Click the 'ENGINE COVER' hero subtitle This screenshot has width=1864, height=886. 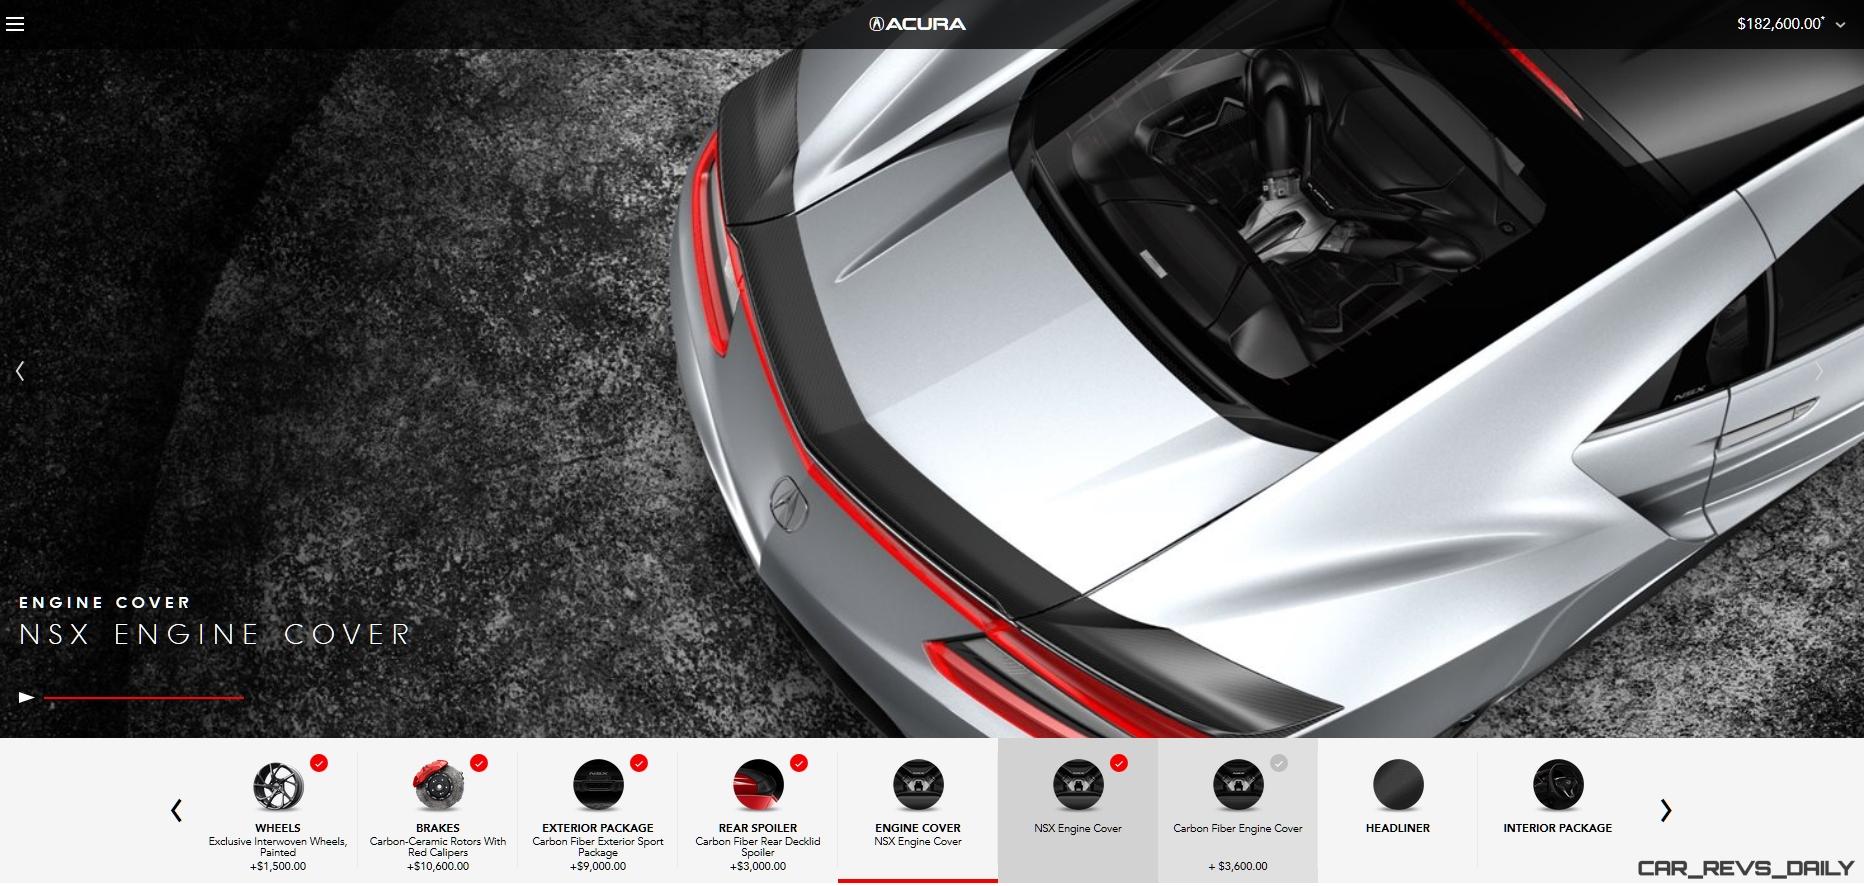105,602
